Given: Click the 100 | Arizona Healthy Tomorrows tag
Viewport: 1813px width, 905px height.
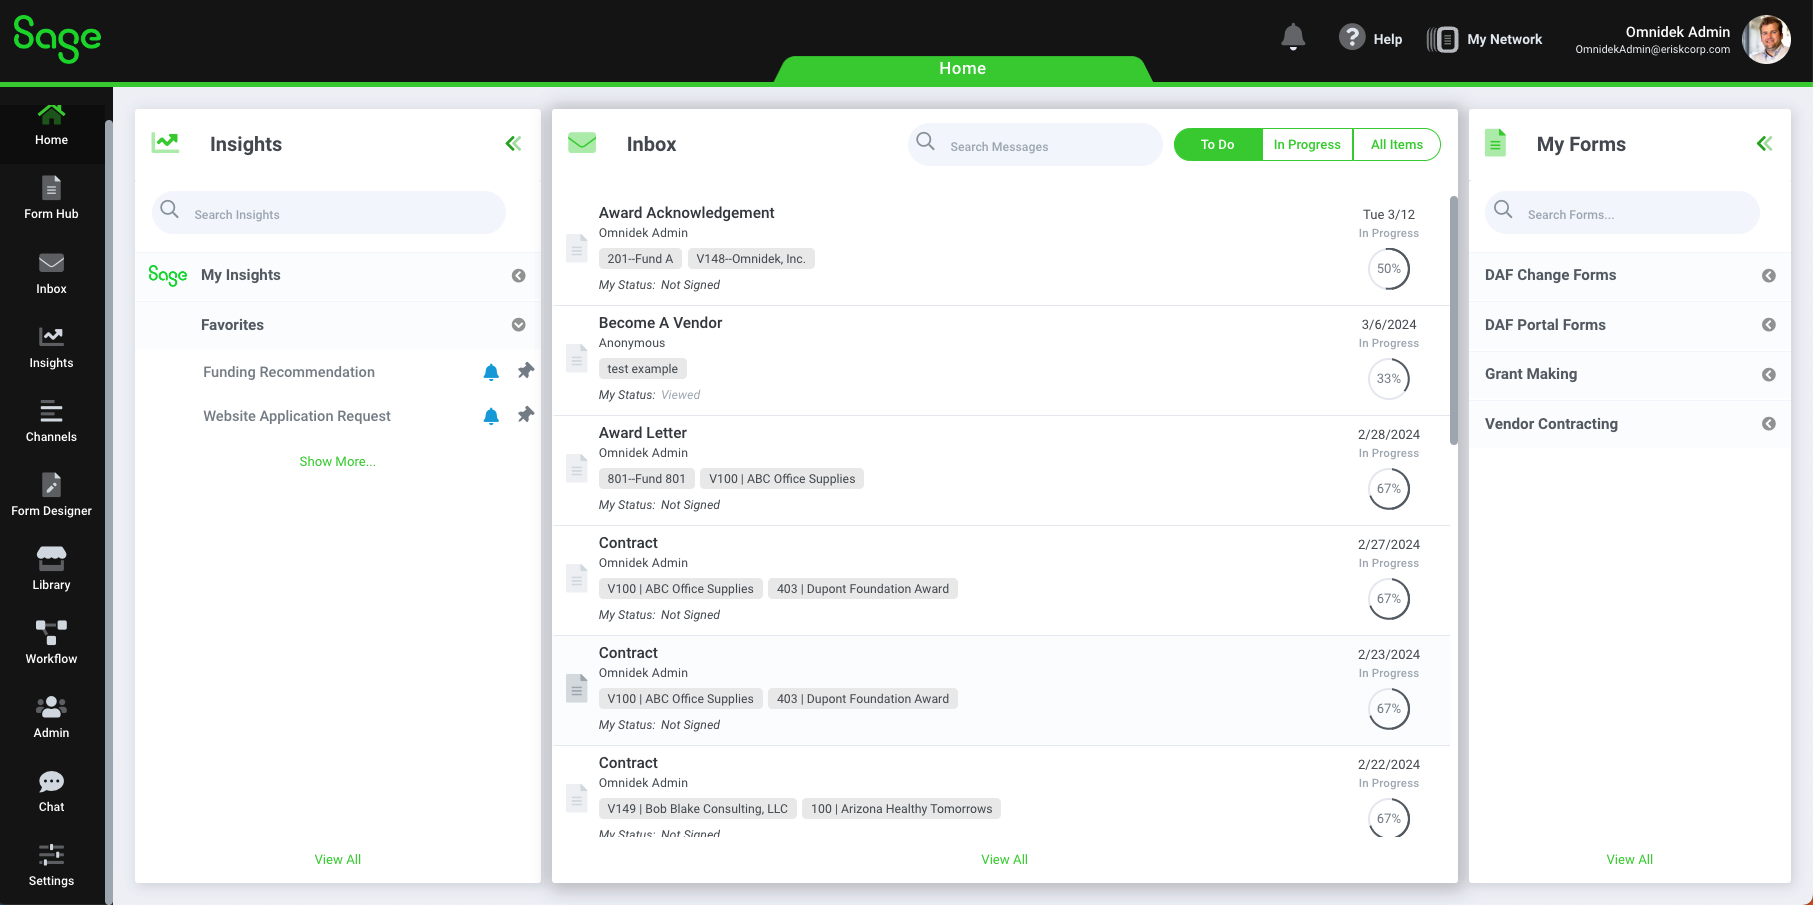Looking at the screenshot, I should pyautogui.click(x=902, y=809).
